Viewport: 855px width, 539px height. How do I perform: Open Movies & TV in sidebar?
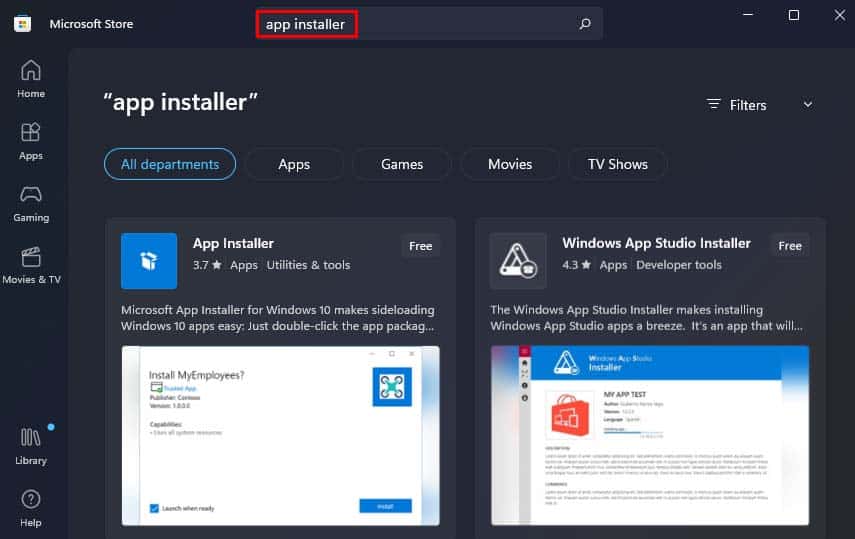[31, 266]
